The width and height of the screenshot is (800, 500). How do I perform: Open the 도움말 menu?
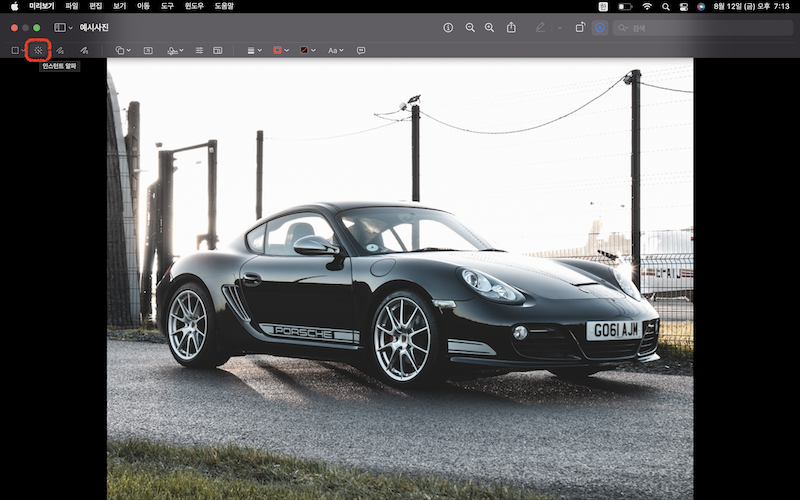pos(224,7)
